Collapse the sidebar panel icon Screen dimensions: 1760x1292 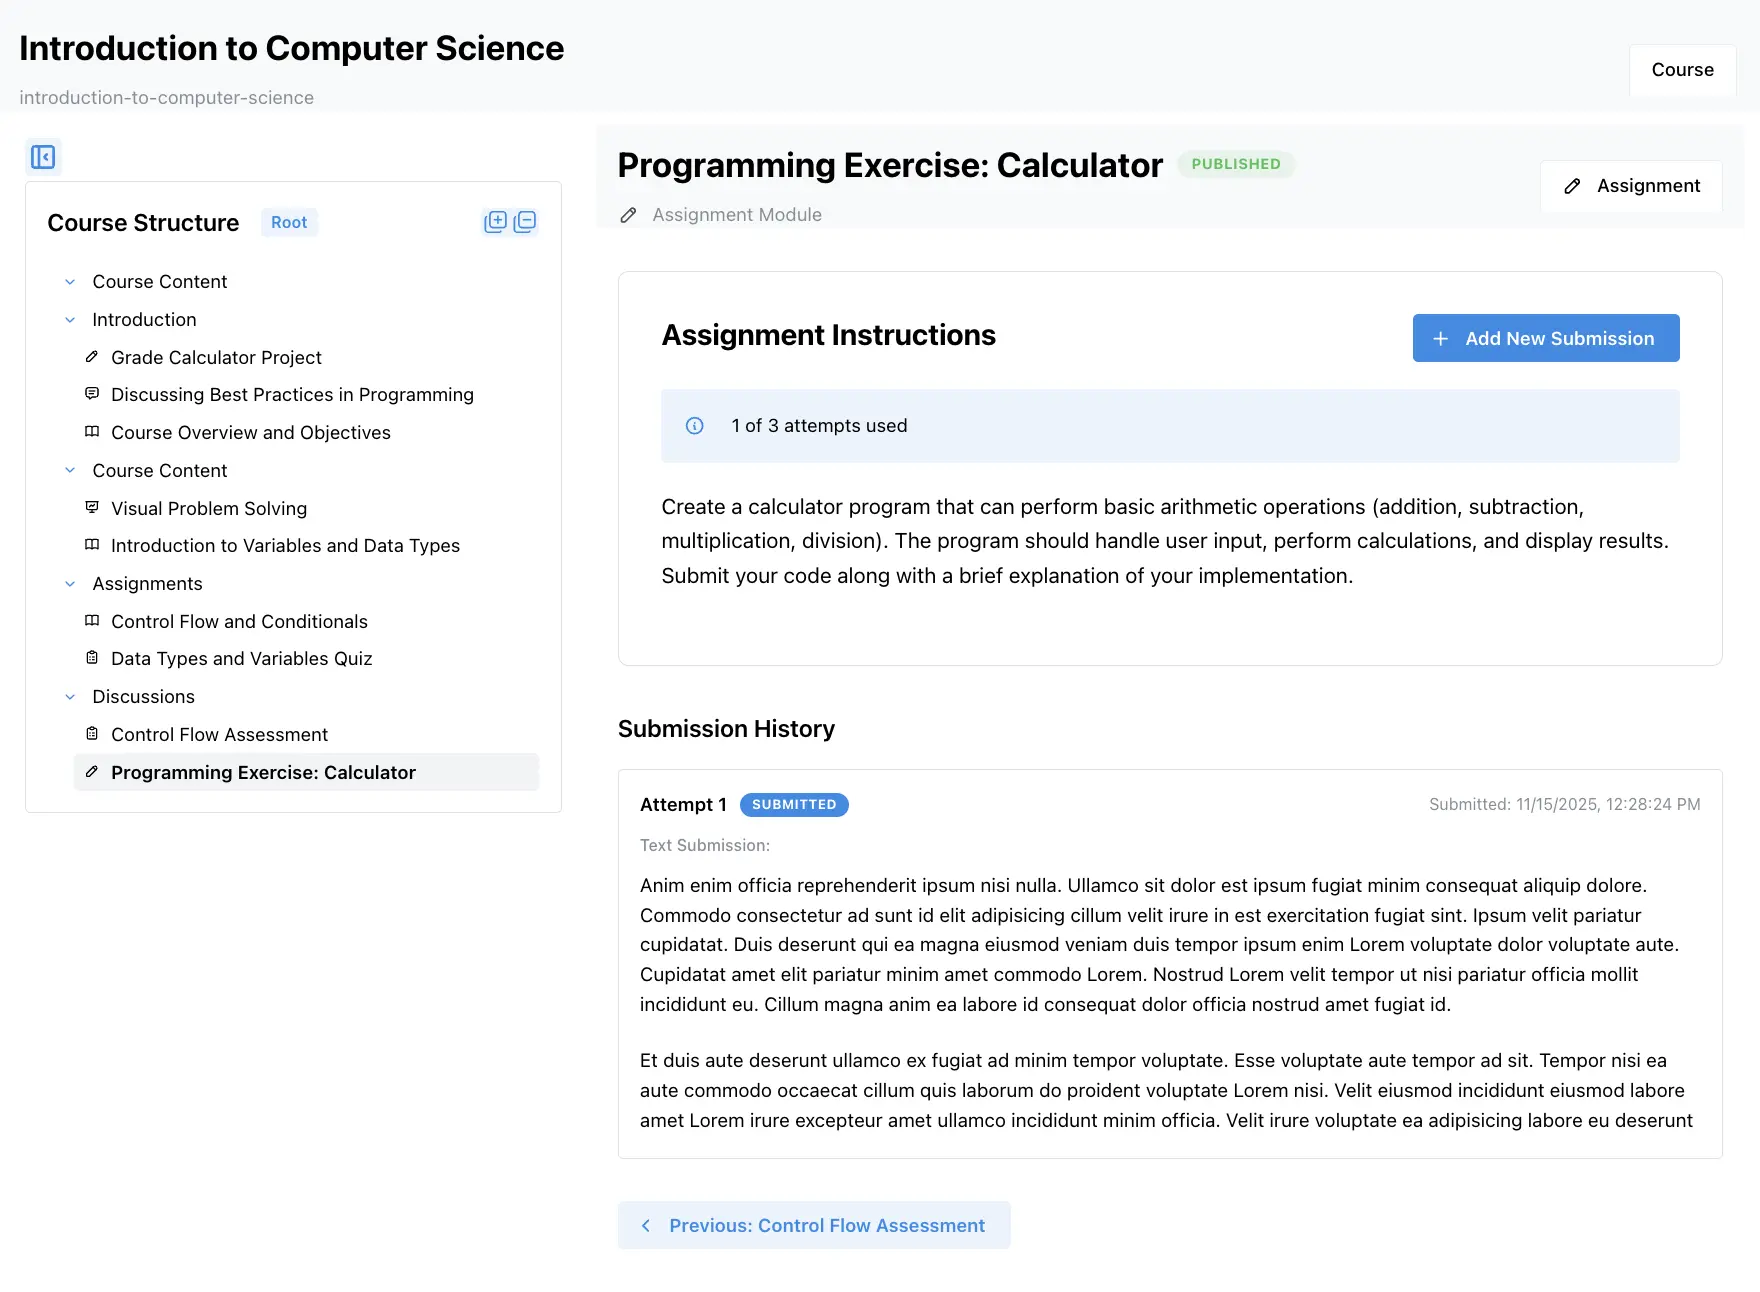click(43, 157)
